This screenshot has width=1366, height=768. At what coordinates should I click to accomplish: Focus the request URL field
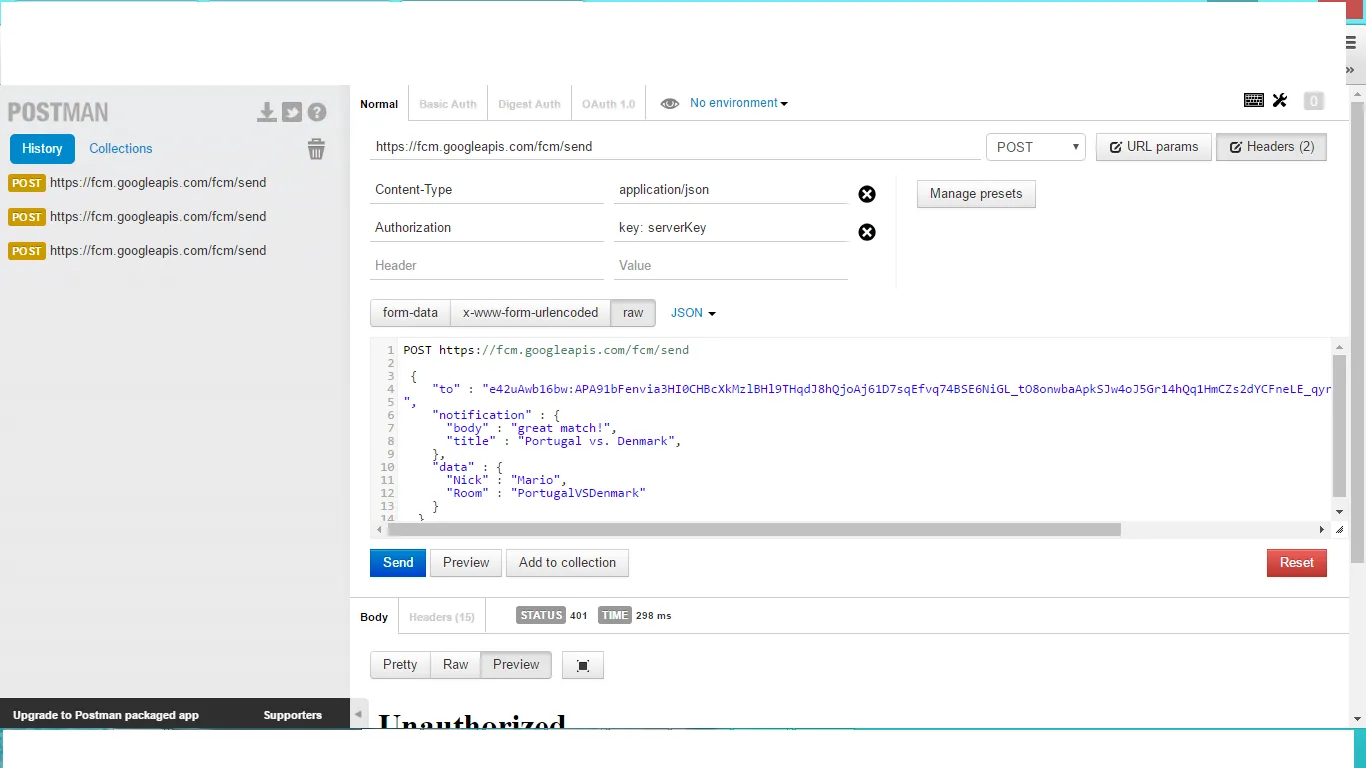click(x=675, y=147)
